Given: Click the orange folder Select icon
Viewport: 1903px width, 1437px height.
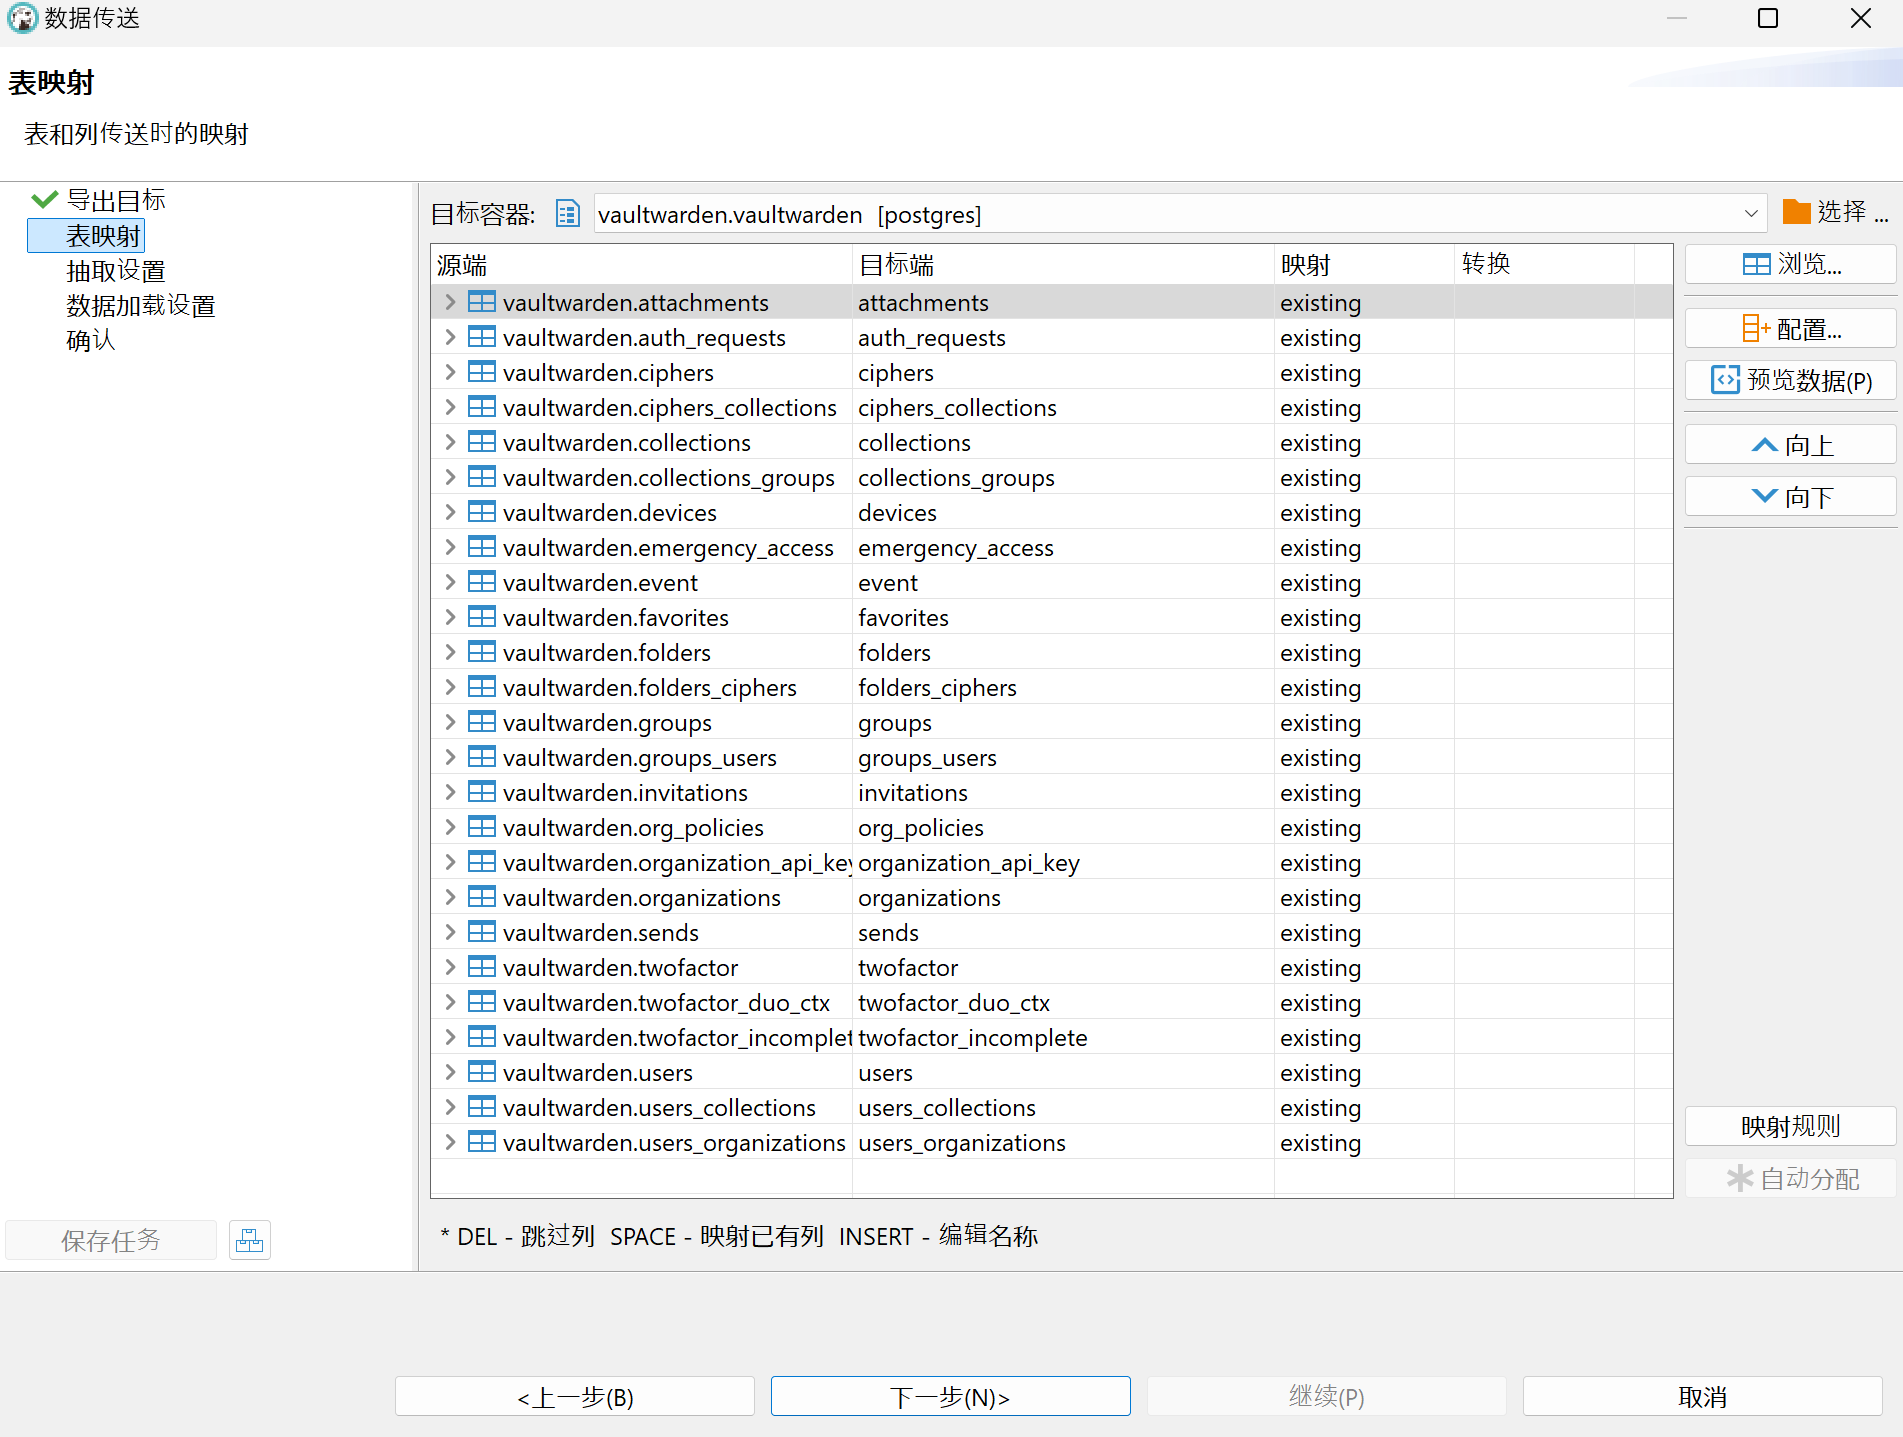Looking at the screenshot, I should (x=1796, y=212).
